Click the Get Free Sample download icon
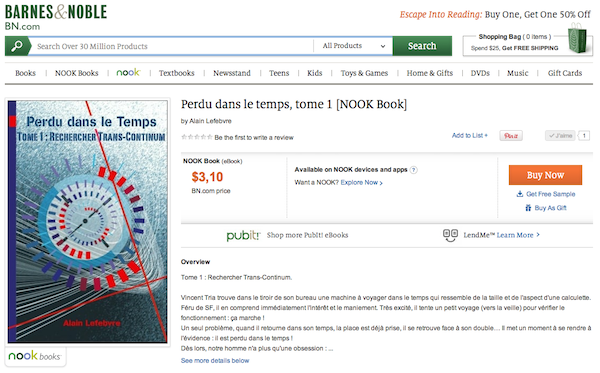Image resolution: width=600 pixels, height=373 pixels. tap(520, 194)
